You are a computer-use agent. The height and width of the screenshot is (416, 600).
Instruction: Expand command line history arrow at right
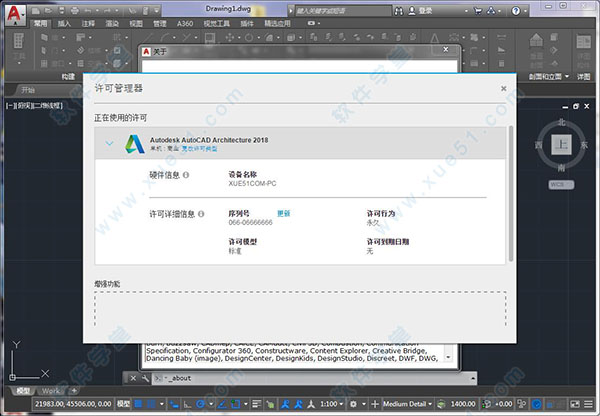pyautogui.click(x=473, y=378)
